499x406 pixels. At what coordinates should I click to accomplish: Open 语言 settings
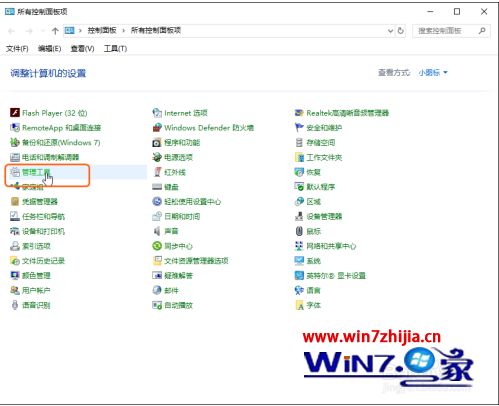(308, 290)
